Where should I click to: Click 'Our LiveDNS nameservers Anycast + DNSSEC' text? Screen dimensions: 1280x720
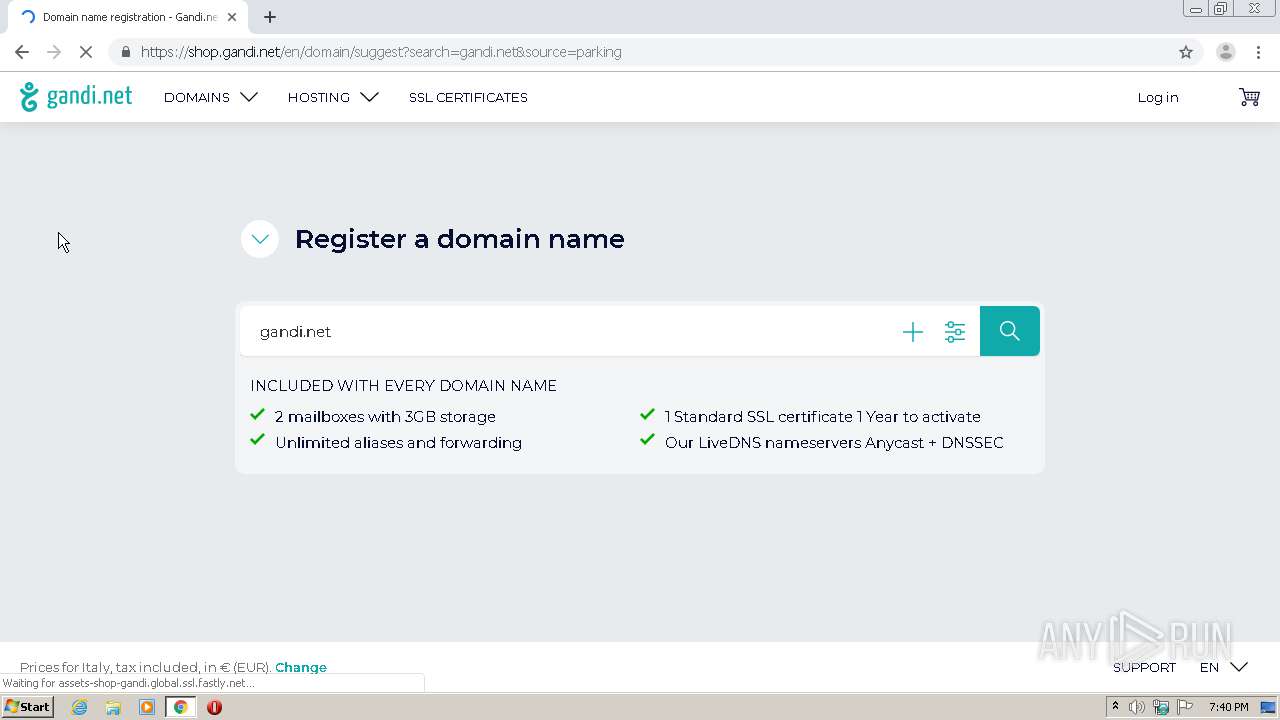[x=834, y=443]
